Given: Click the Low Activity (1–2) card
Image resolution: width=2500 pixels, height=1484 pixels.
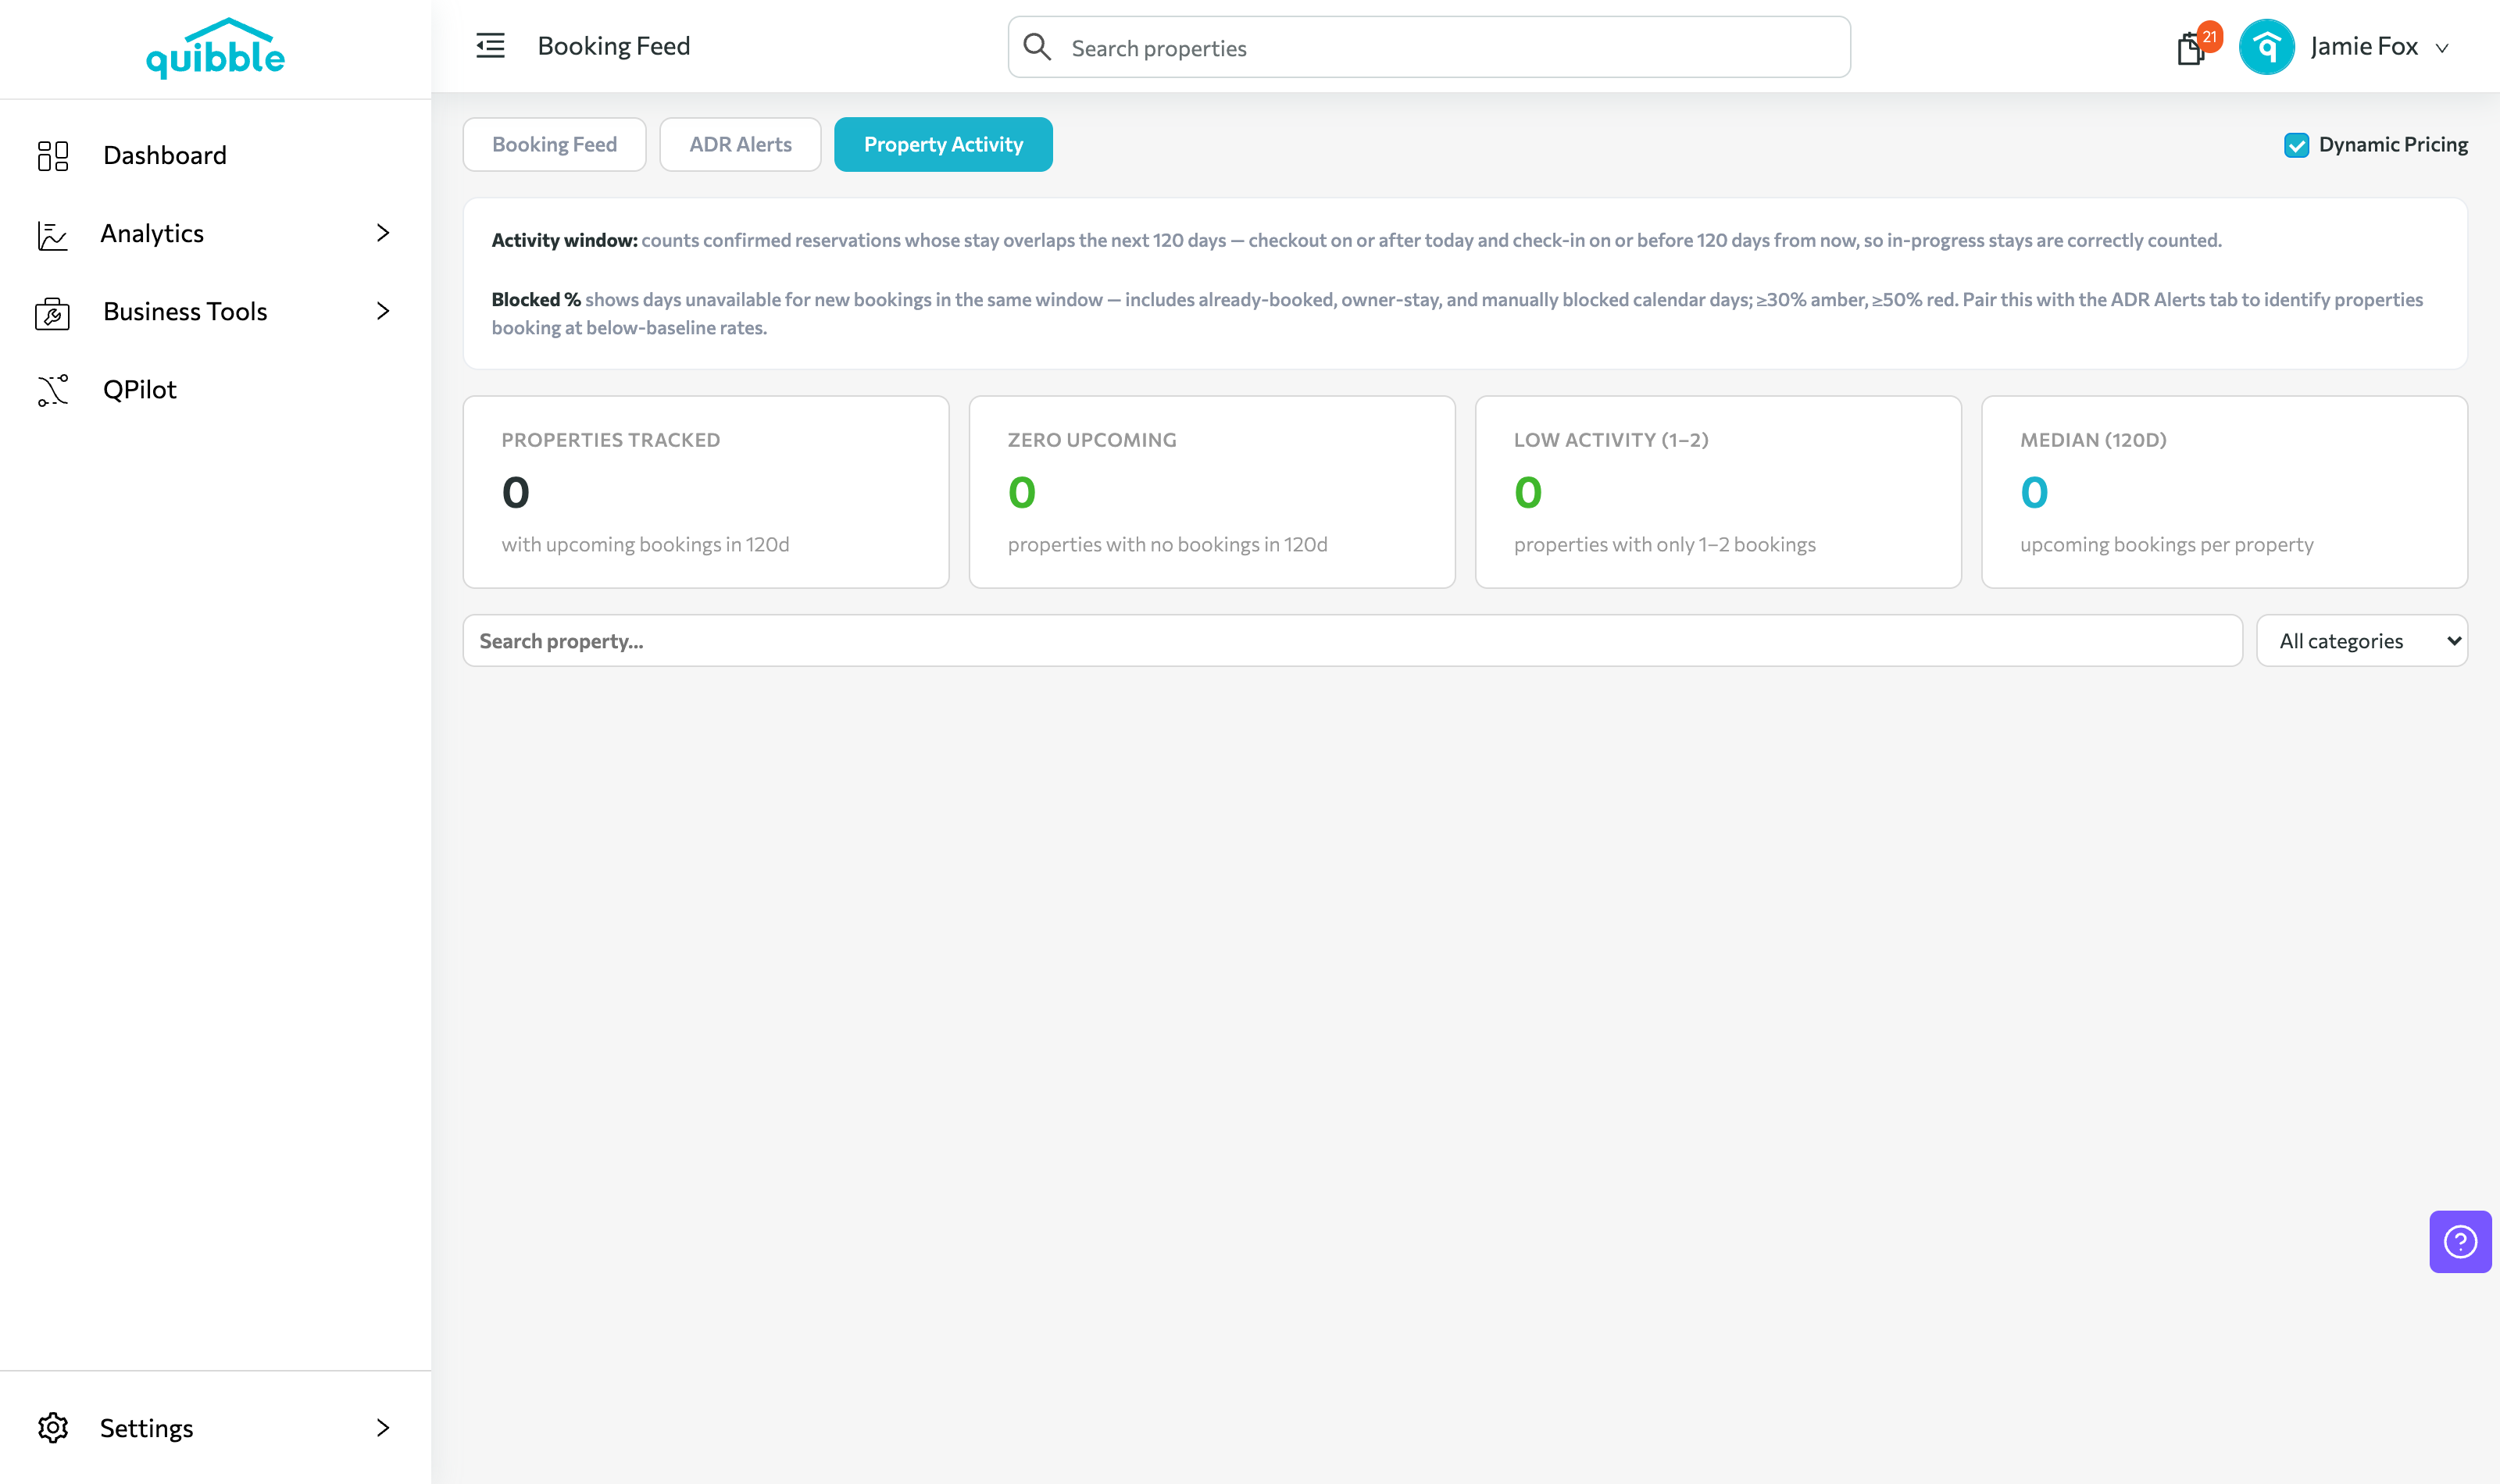Looking at the screenshot, I should [1718, 491].
